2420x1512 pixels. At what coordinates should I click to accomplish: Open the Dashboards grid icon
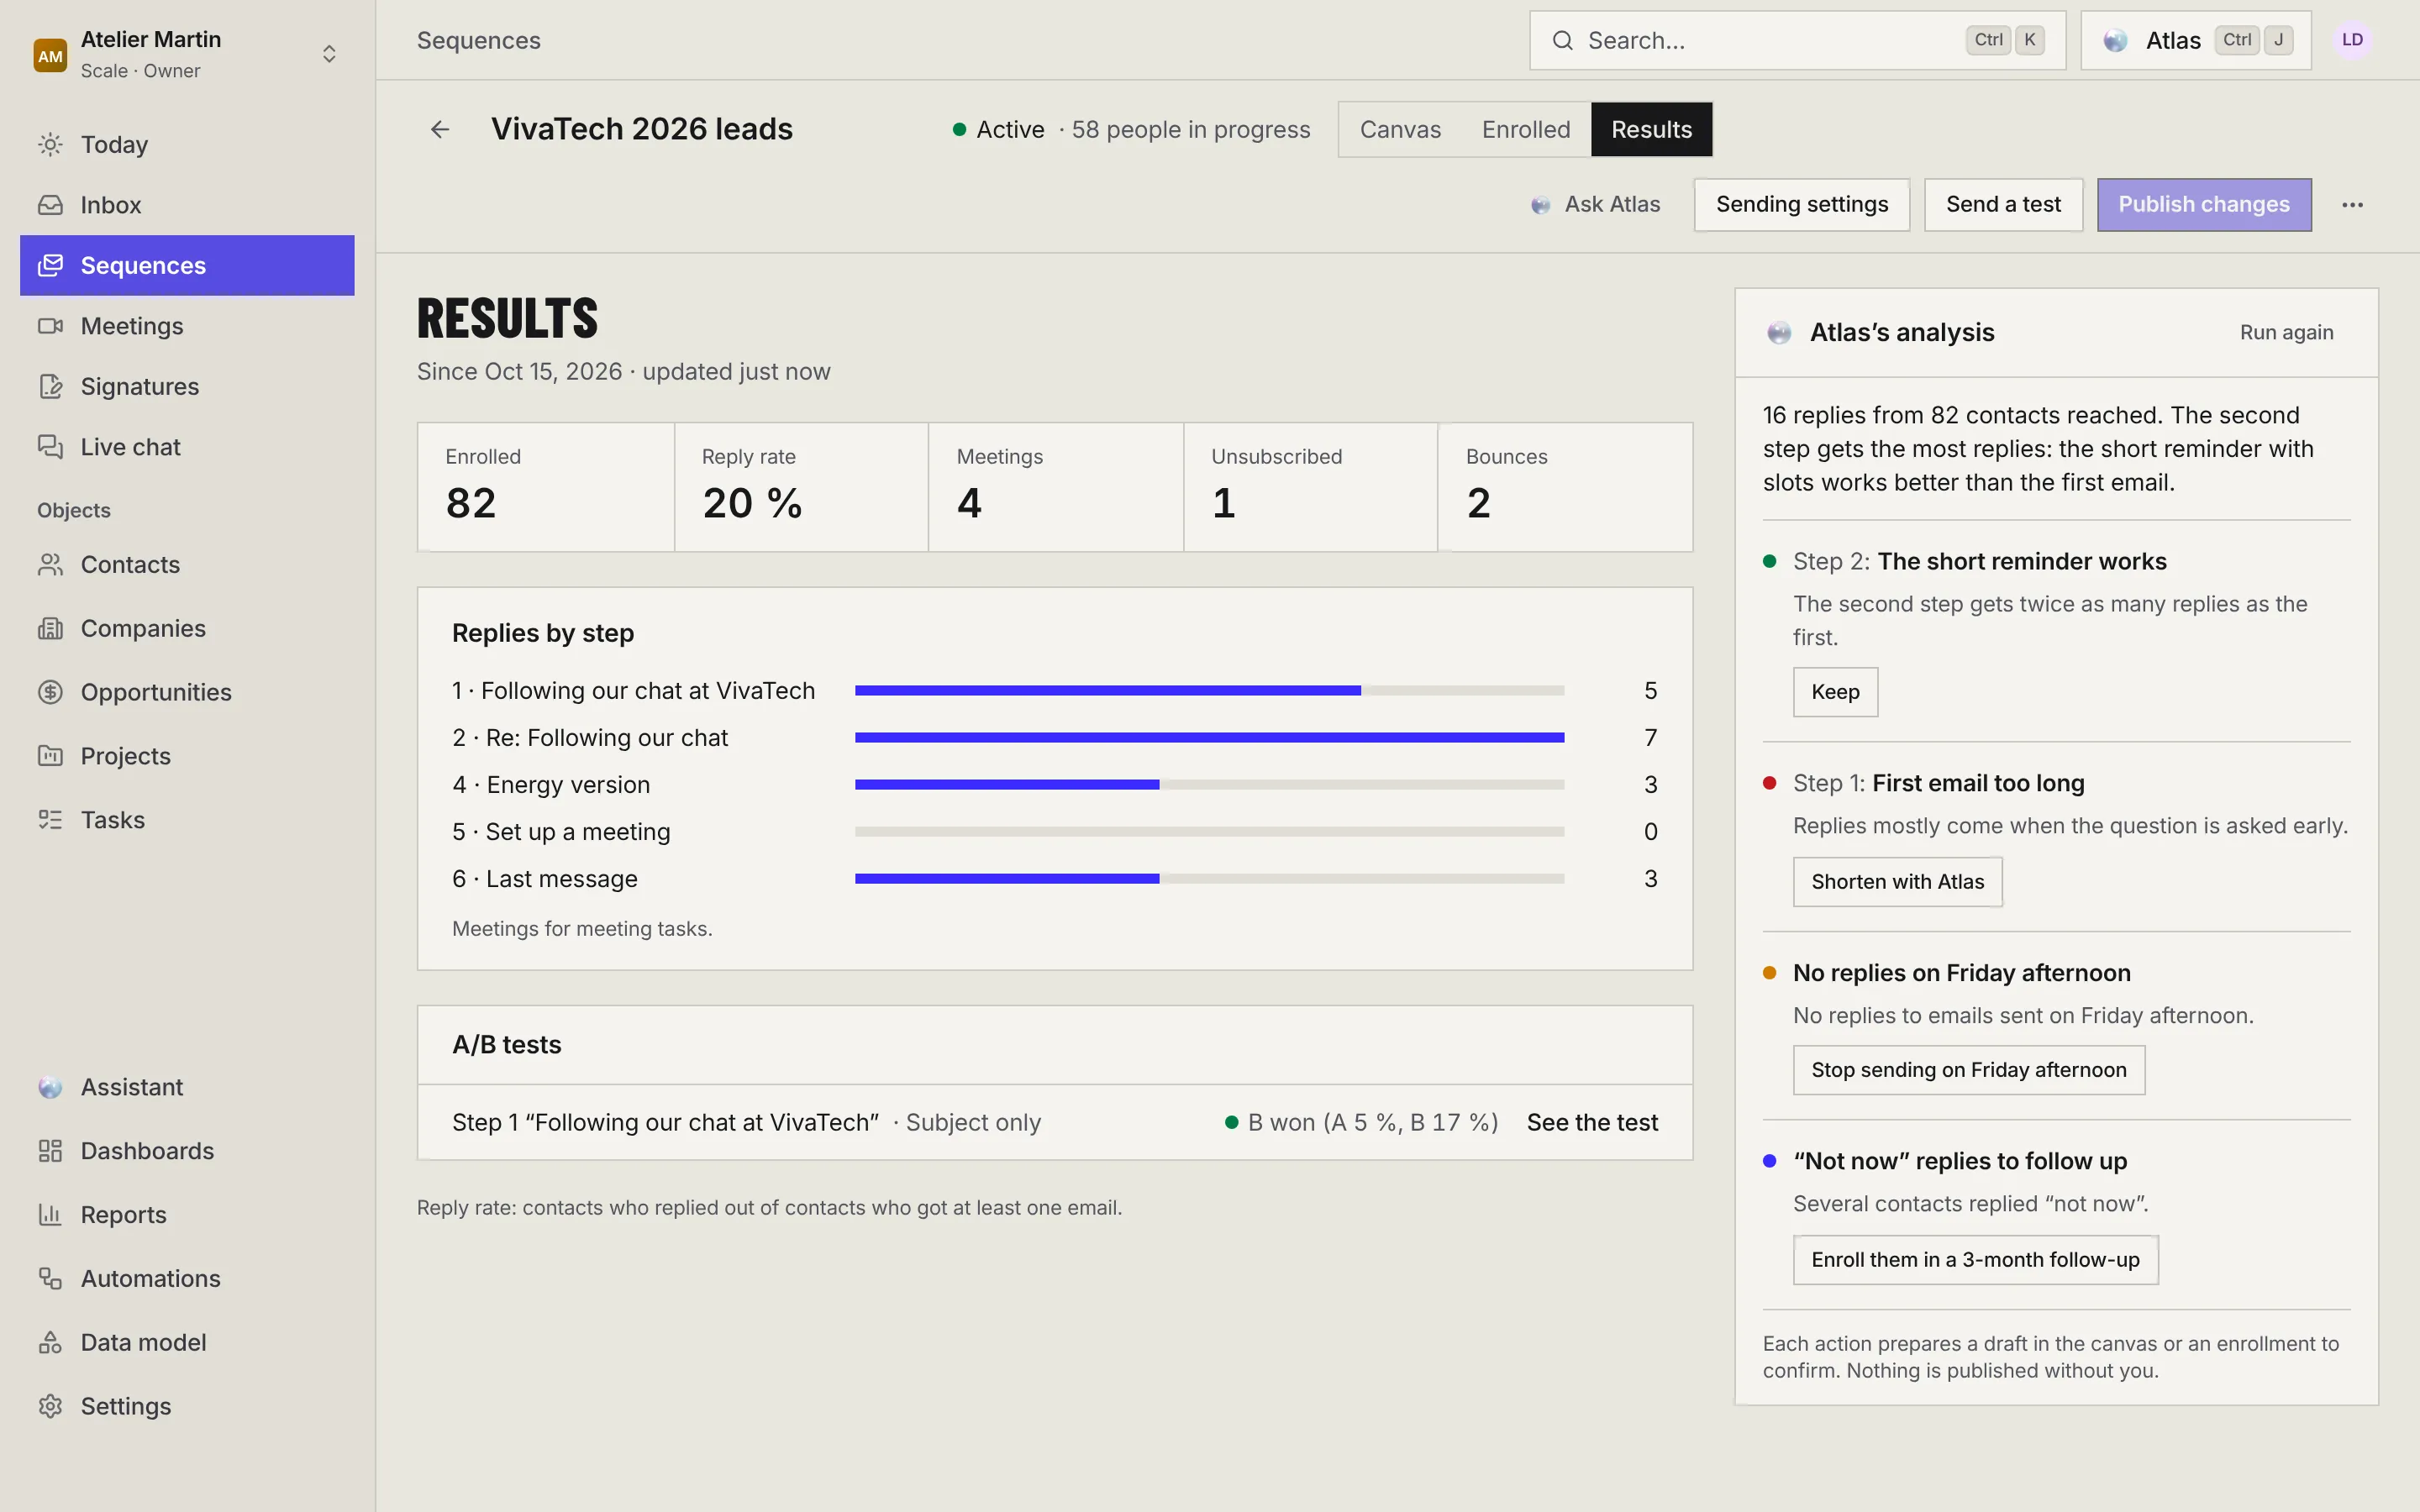coord(50,1151)
